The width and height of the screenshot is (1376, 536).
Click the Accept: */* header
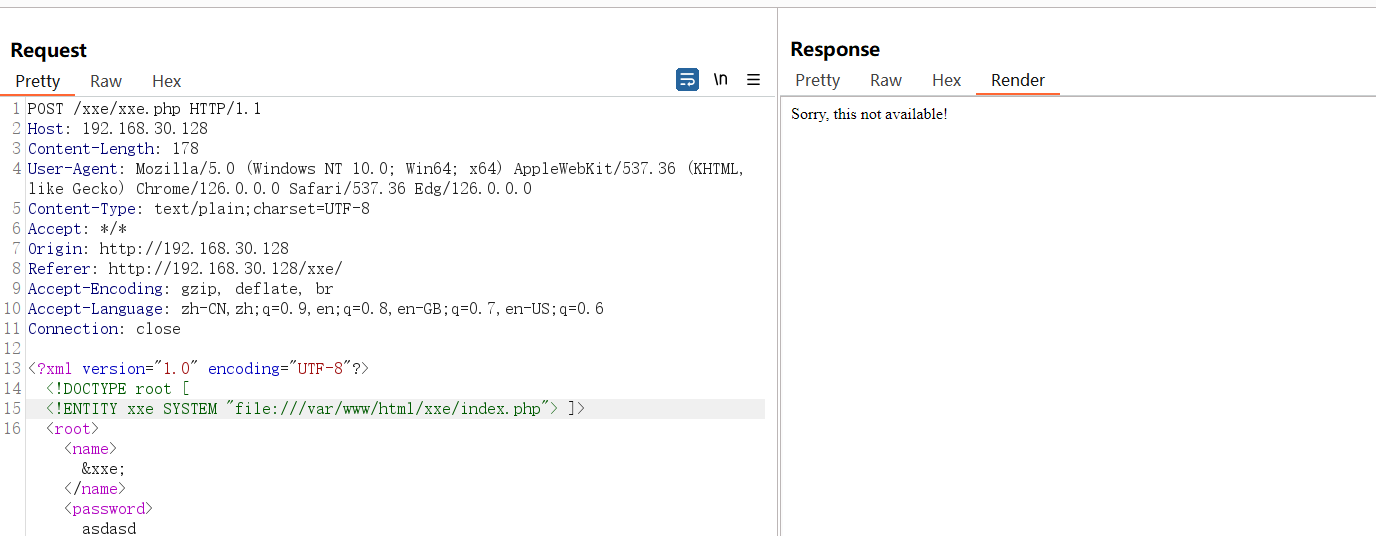click(77, 228)
